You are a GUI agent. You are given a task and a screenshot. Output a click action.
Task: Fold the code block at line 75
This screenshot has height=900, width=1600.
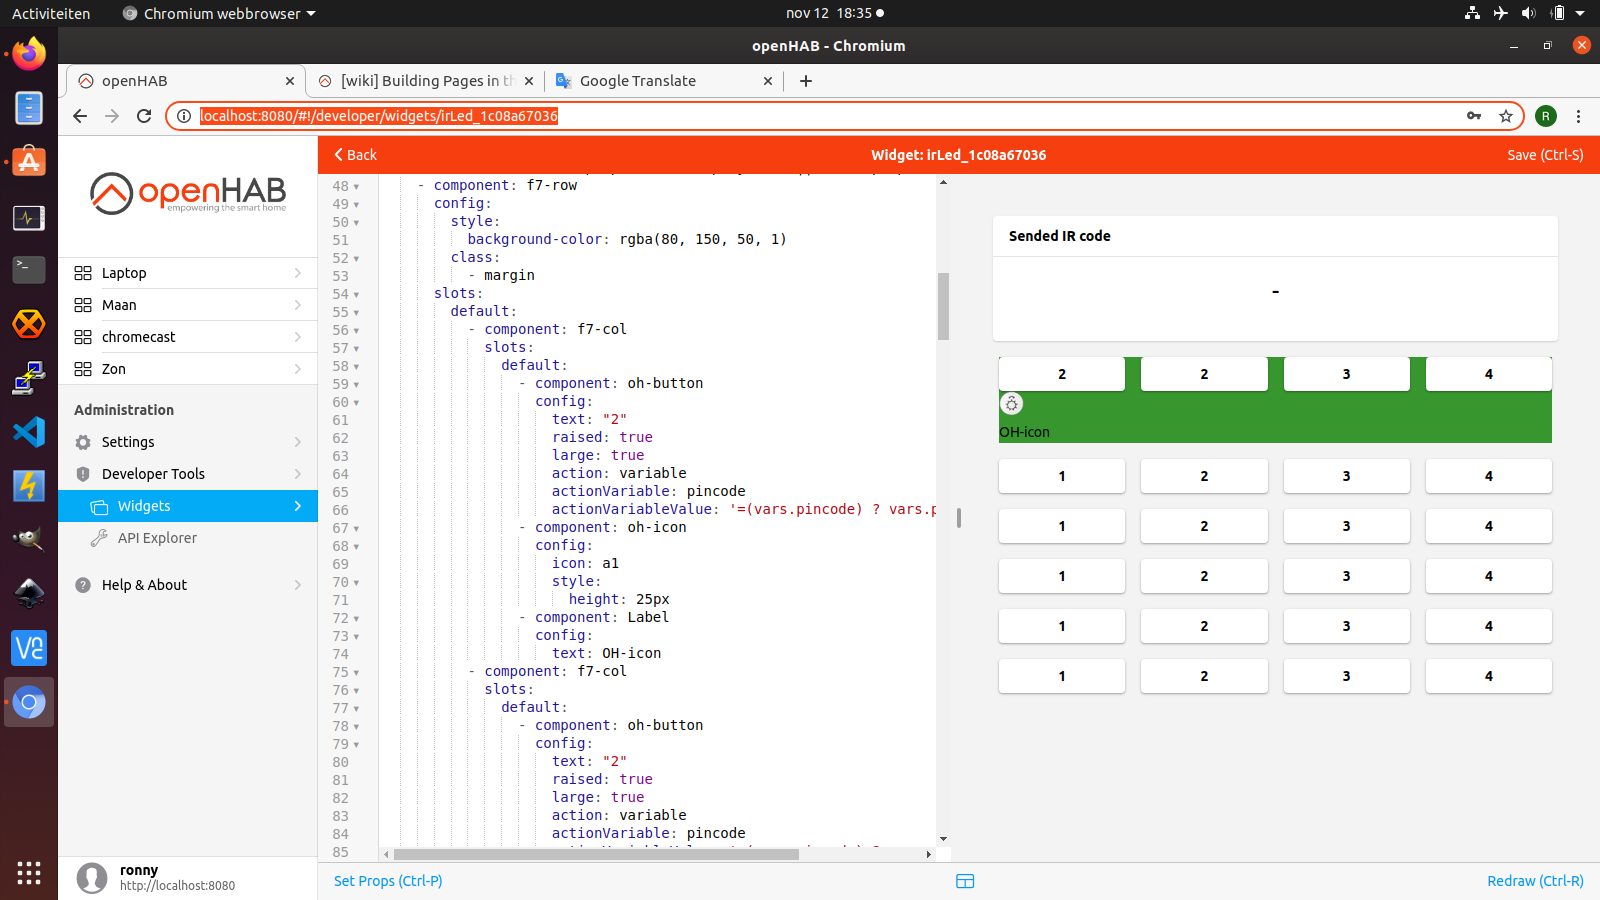356,673
